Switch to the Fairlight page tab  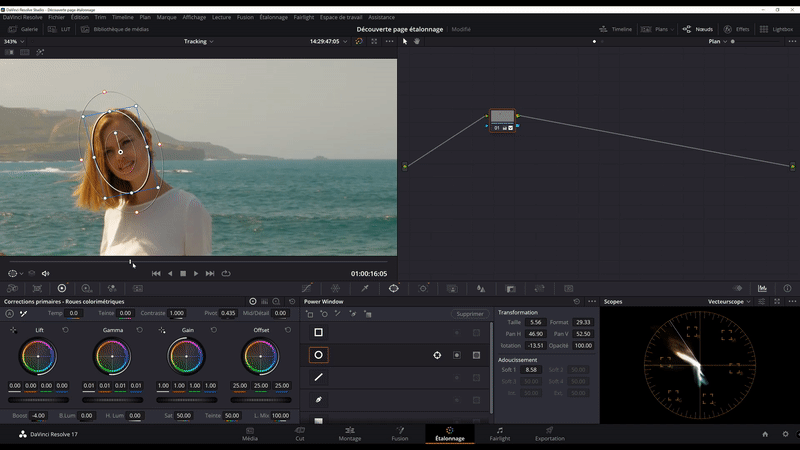pos(499,433)
